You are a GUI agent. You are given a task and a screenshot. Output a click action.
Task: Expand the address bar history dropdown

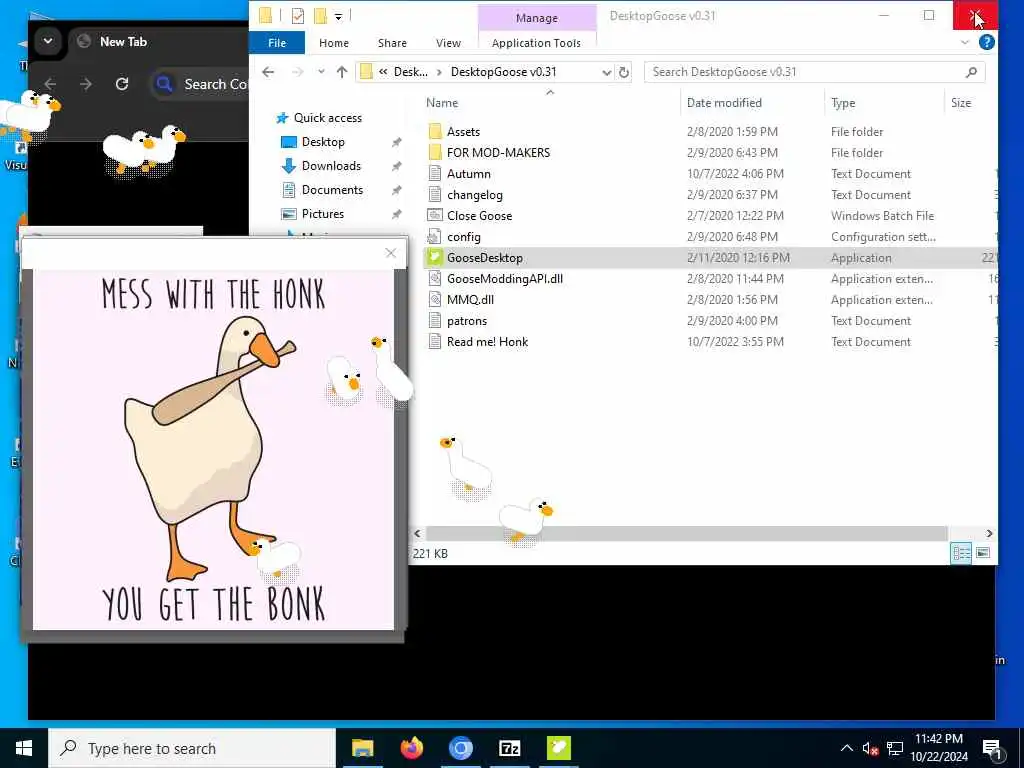(606, 72)
